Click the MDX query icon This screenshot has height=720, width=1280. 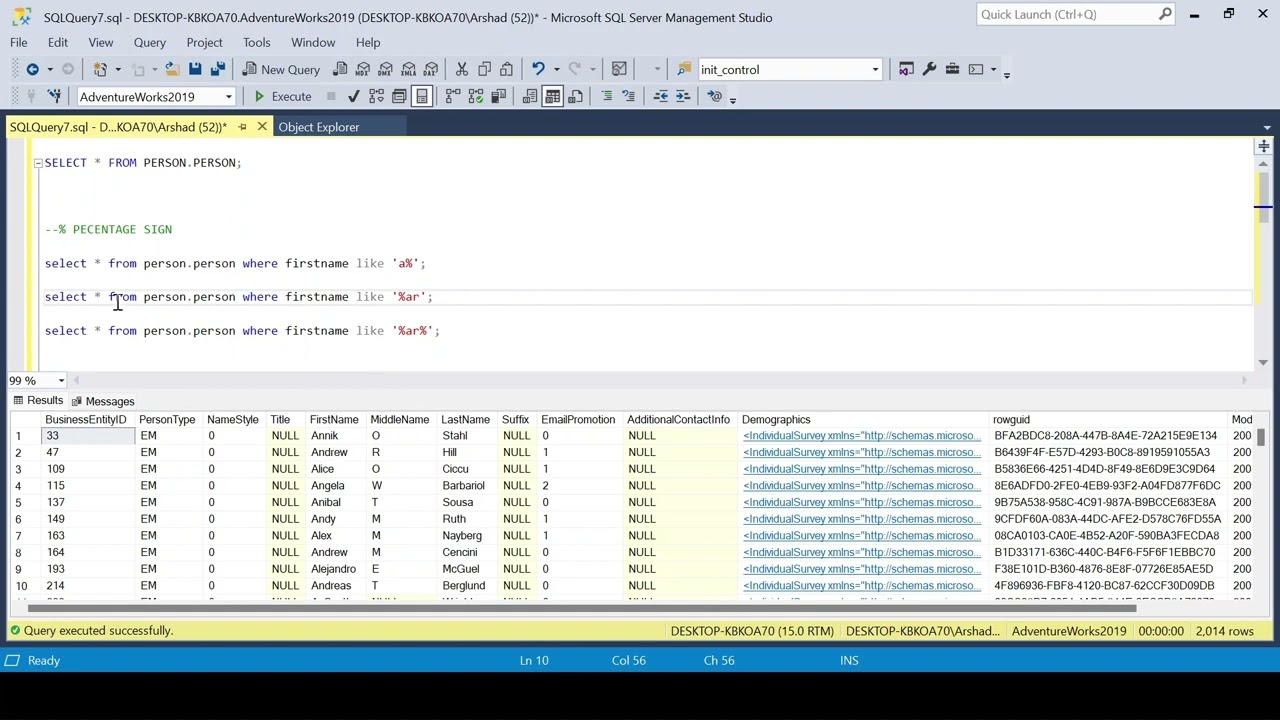[363, 69]
